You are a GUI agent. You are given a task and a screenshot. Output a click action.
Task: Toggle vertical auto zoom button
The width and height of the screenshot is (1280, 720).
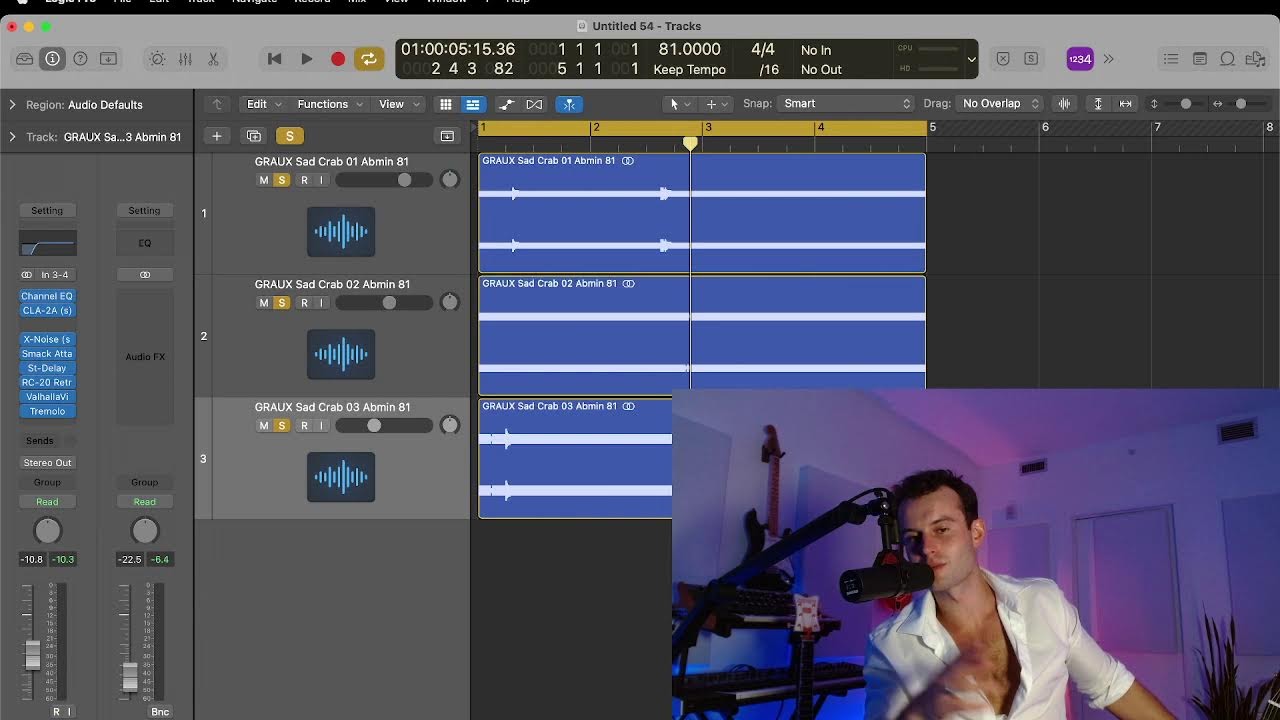pyautogui.click(x=1098, y=104)
